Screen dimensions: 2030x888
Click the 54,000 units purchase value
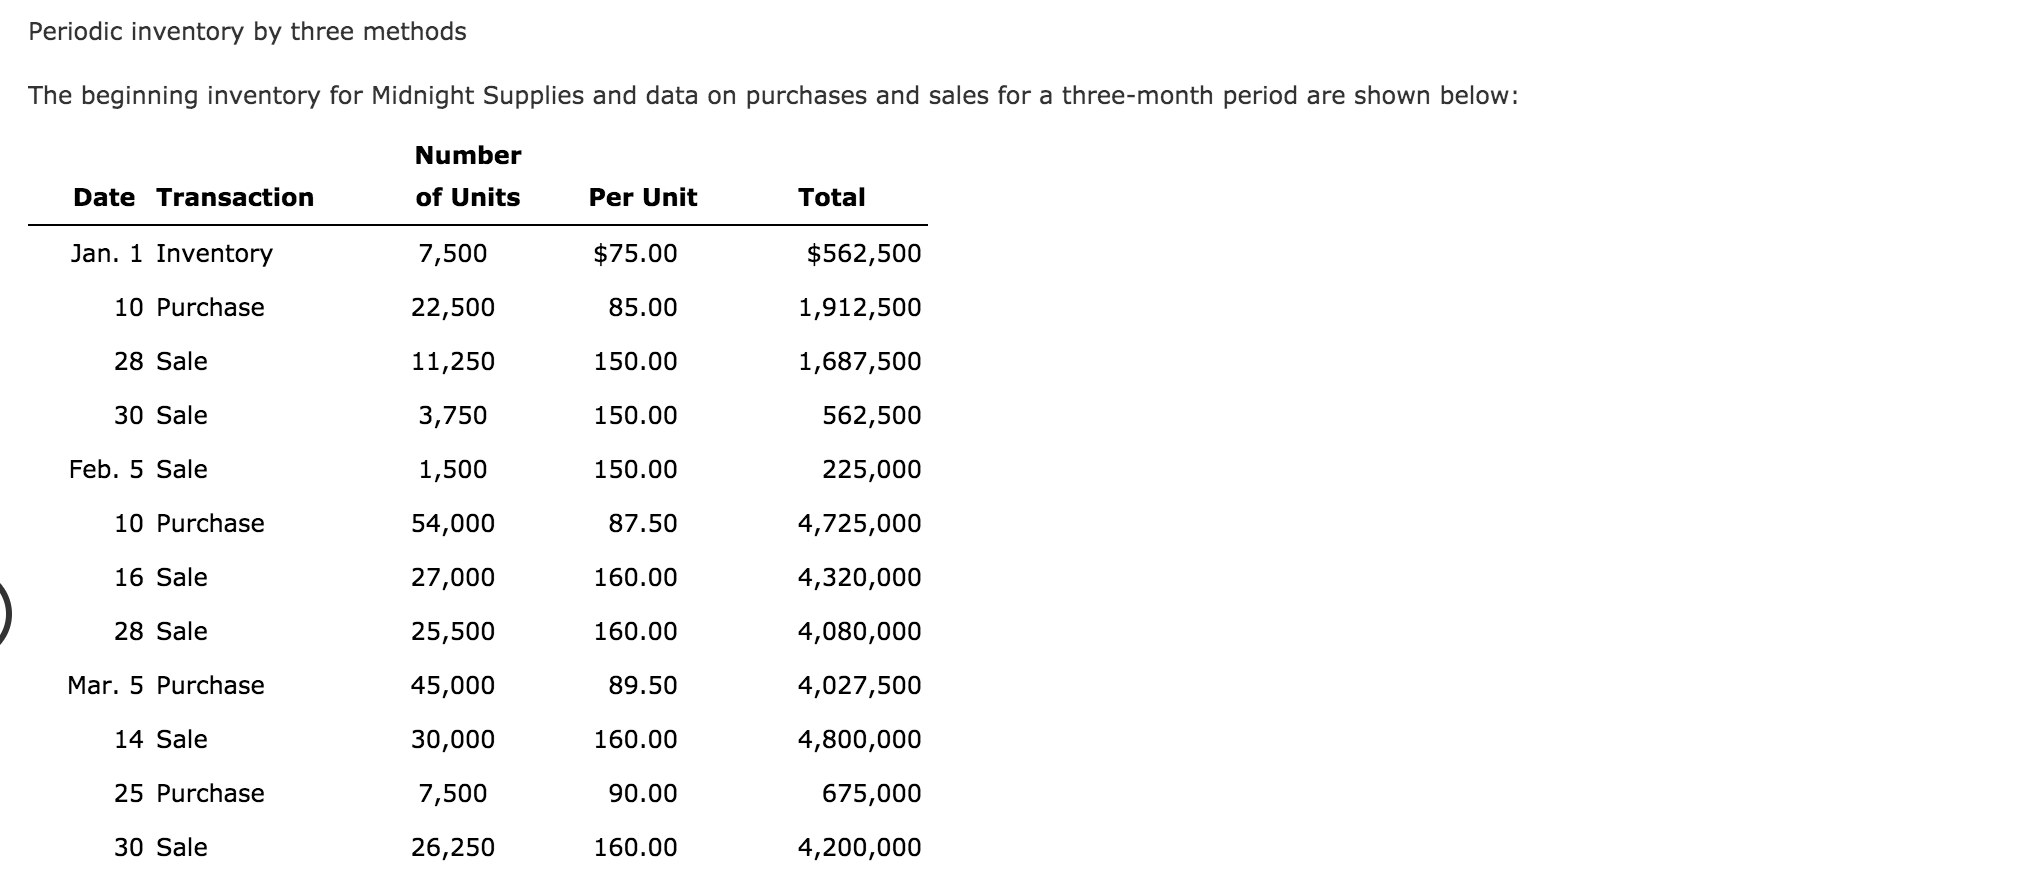[x=452, y=523]
